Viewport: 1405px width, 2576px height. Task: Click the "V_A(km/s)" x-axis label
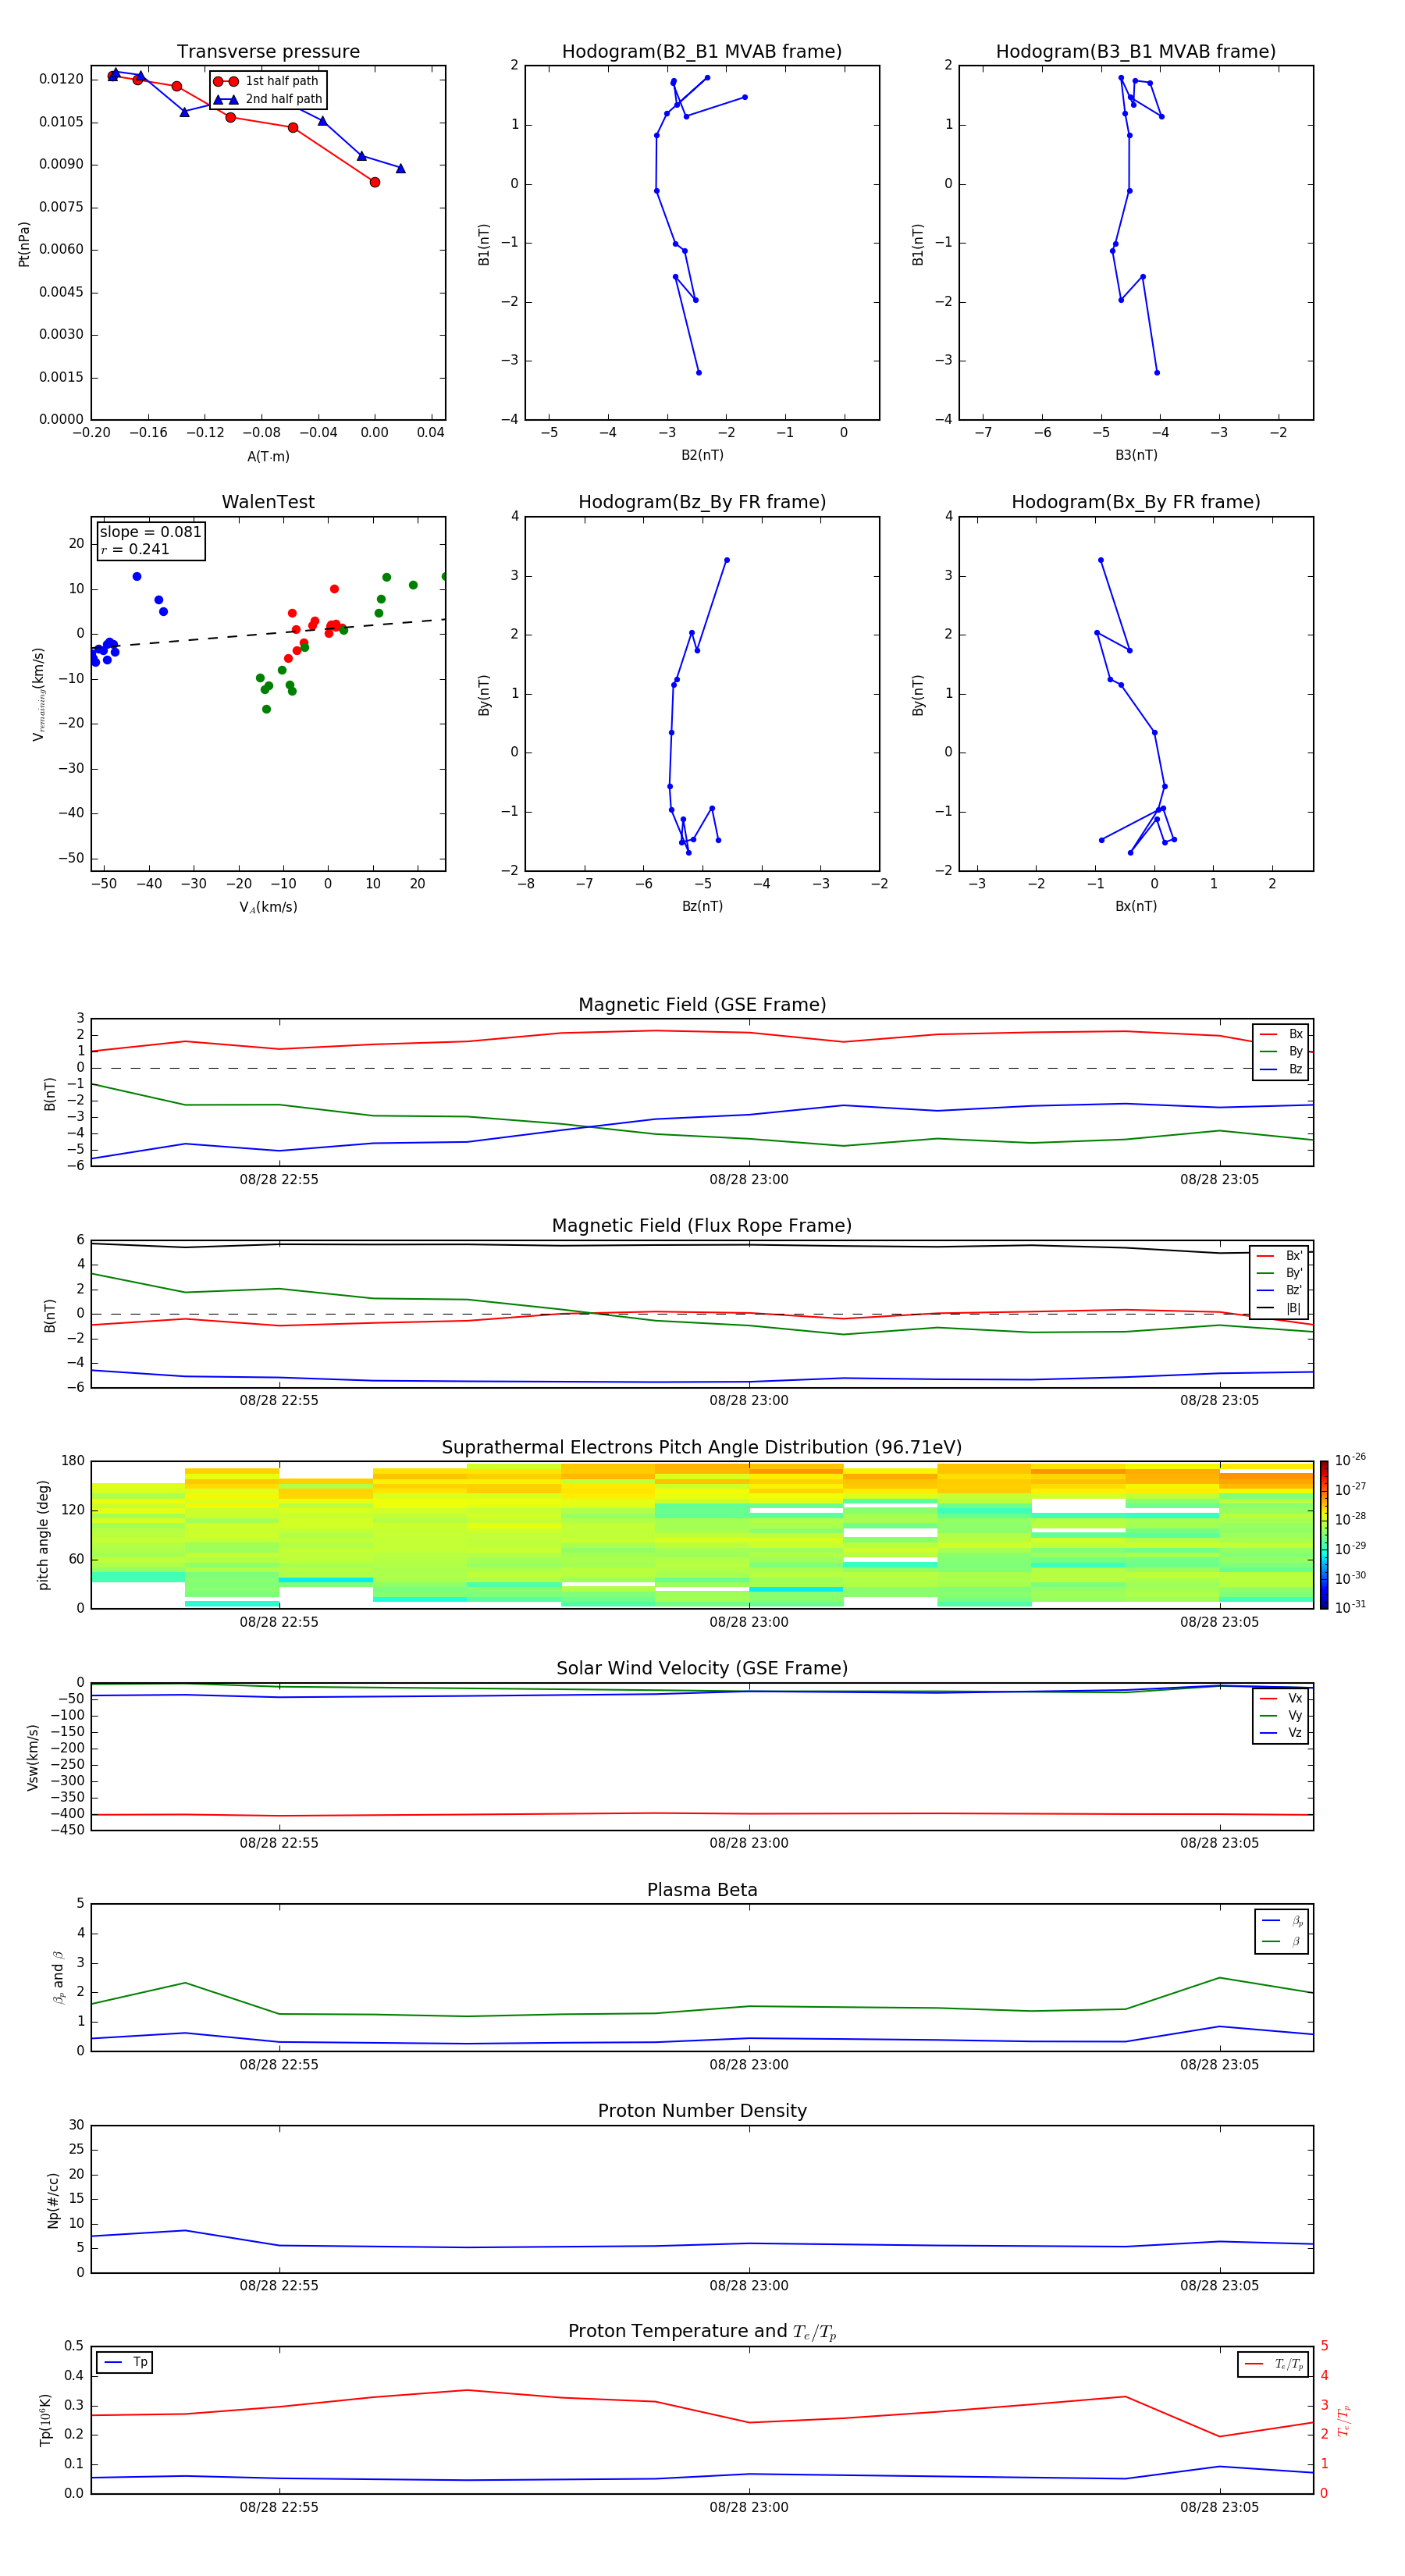pos(268,907)
